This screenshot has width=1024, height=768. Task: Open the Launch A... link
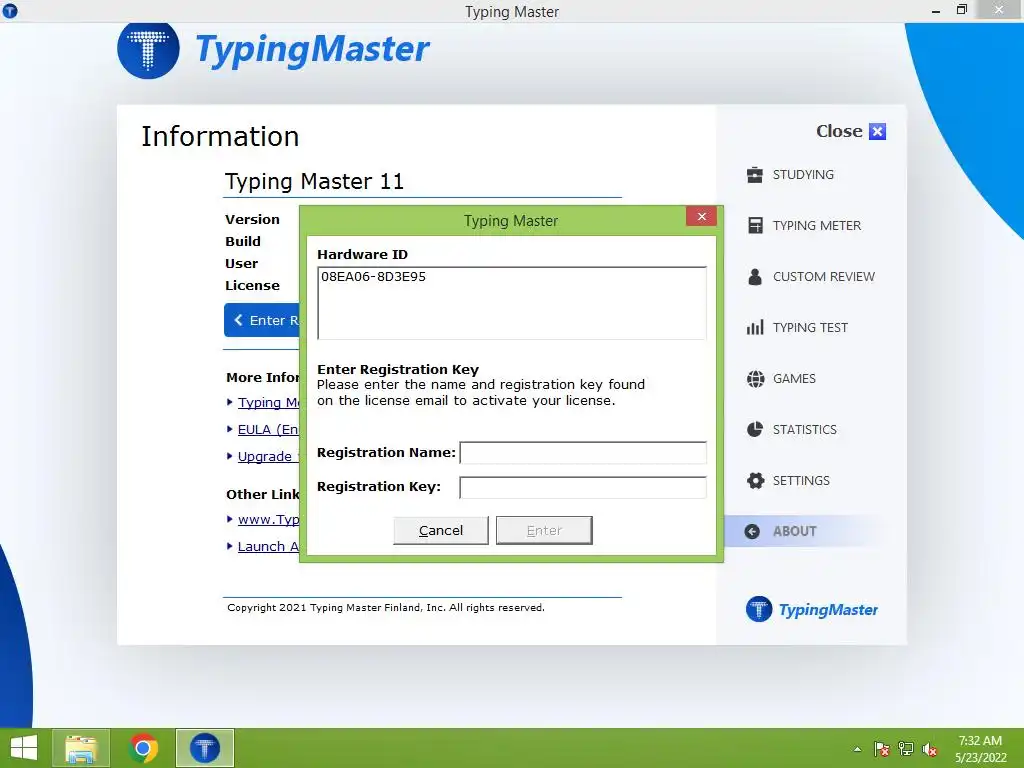click(x=268, y=547)
